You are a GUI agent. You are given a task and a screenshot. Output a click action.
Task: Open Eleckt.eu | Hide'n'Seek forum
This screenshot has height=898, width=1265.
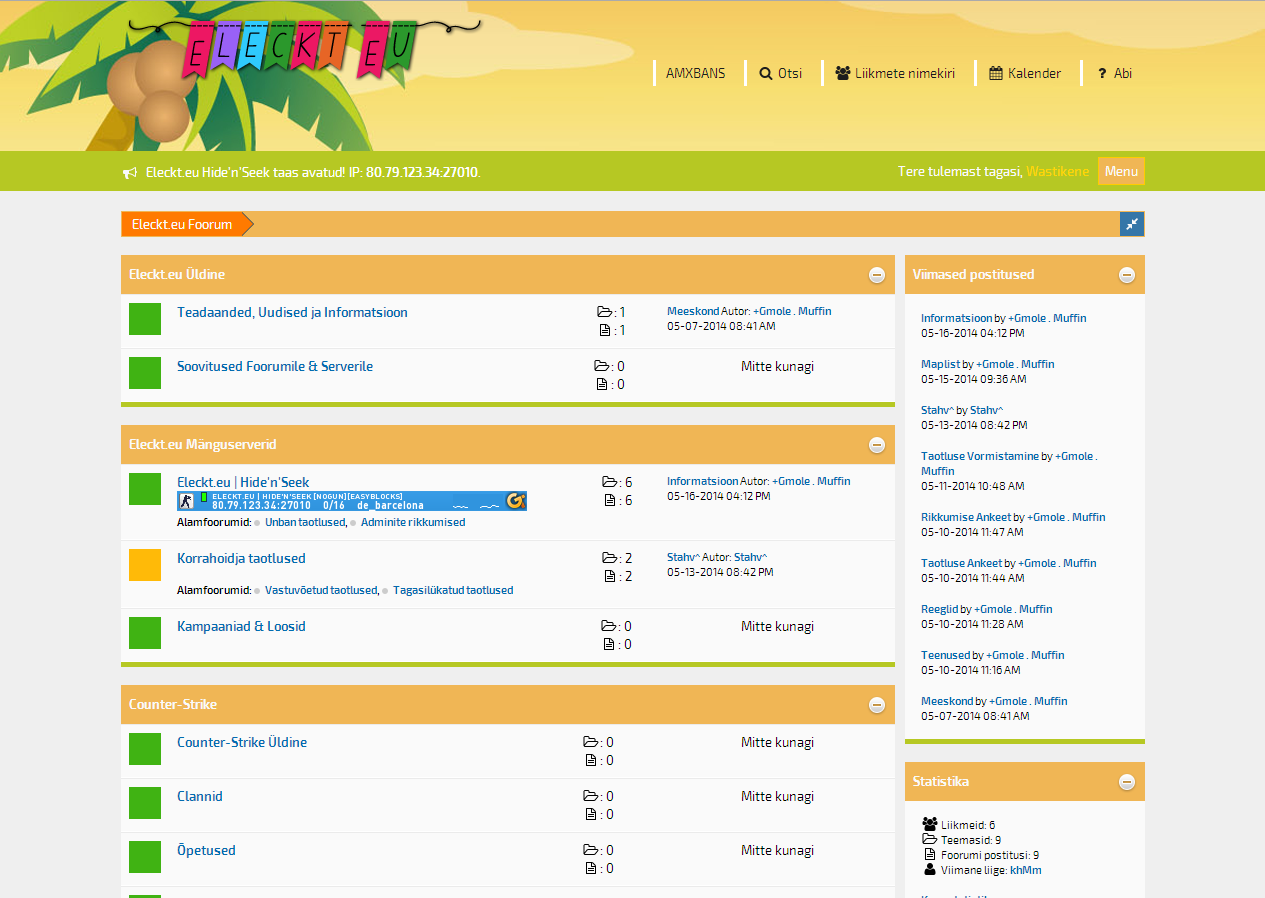point(243,482)
